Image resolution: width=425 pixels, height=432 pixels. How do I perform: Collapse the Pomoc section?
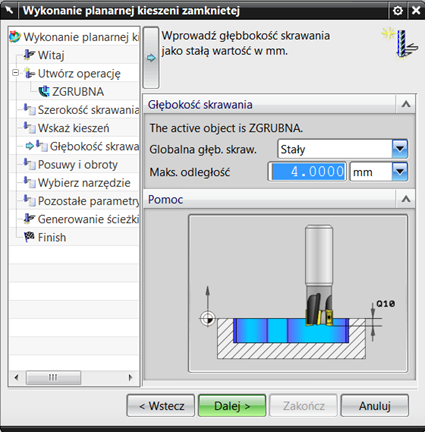pos(406,199)
